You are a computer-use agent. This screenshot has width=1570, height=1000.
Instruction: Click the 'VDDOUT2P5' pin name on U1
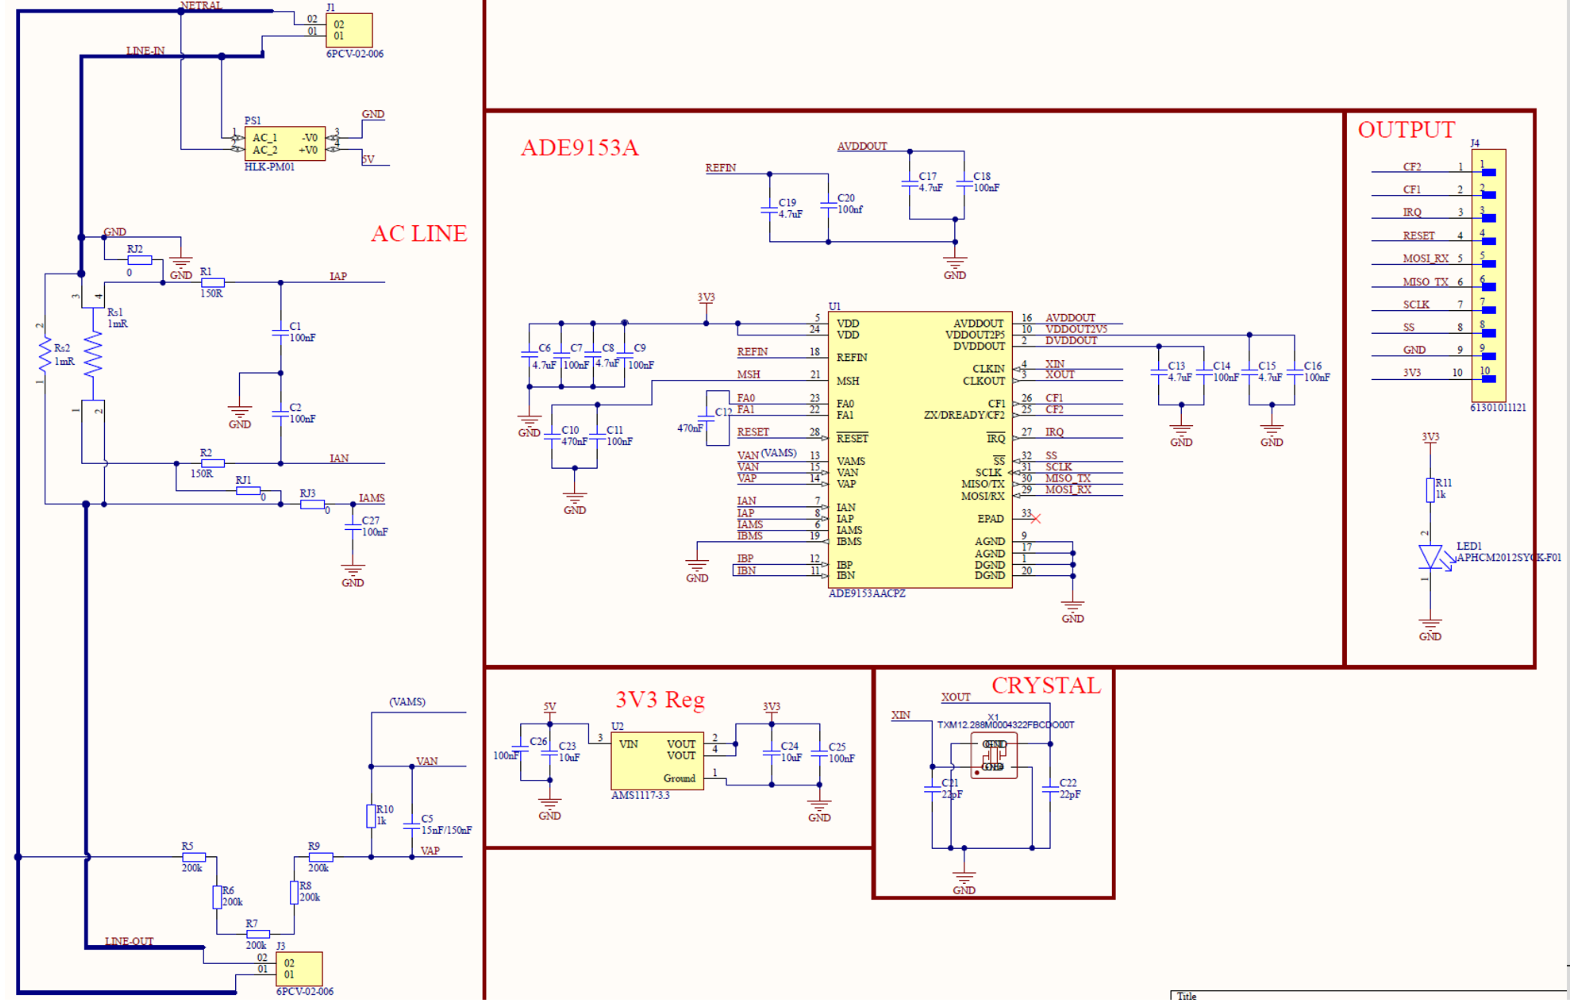(x=975, y=335)
